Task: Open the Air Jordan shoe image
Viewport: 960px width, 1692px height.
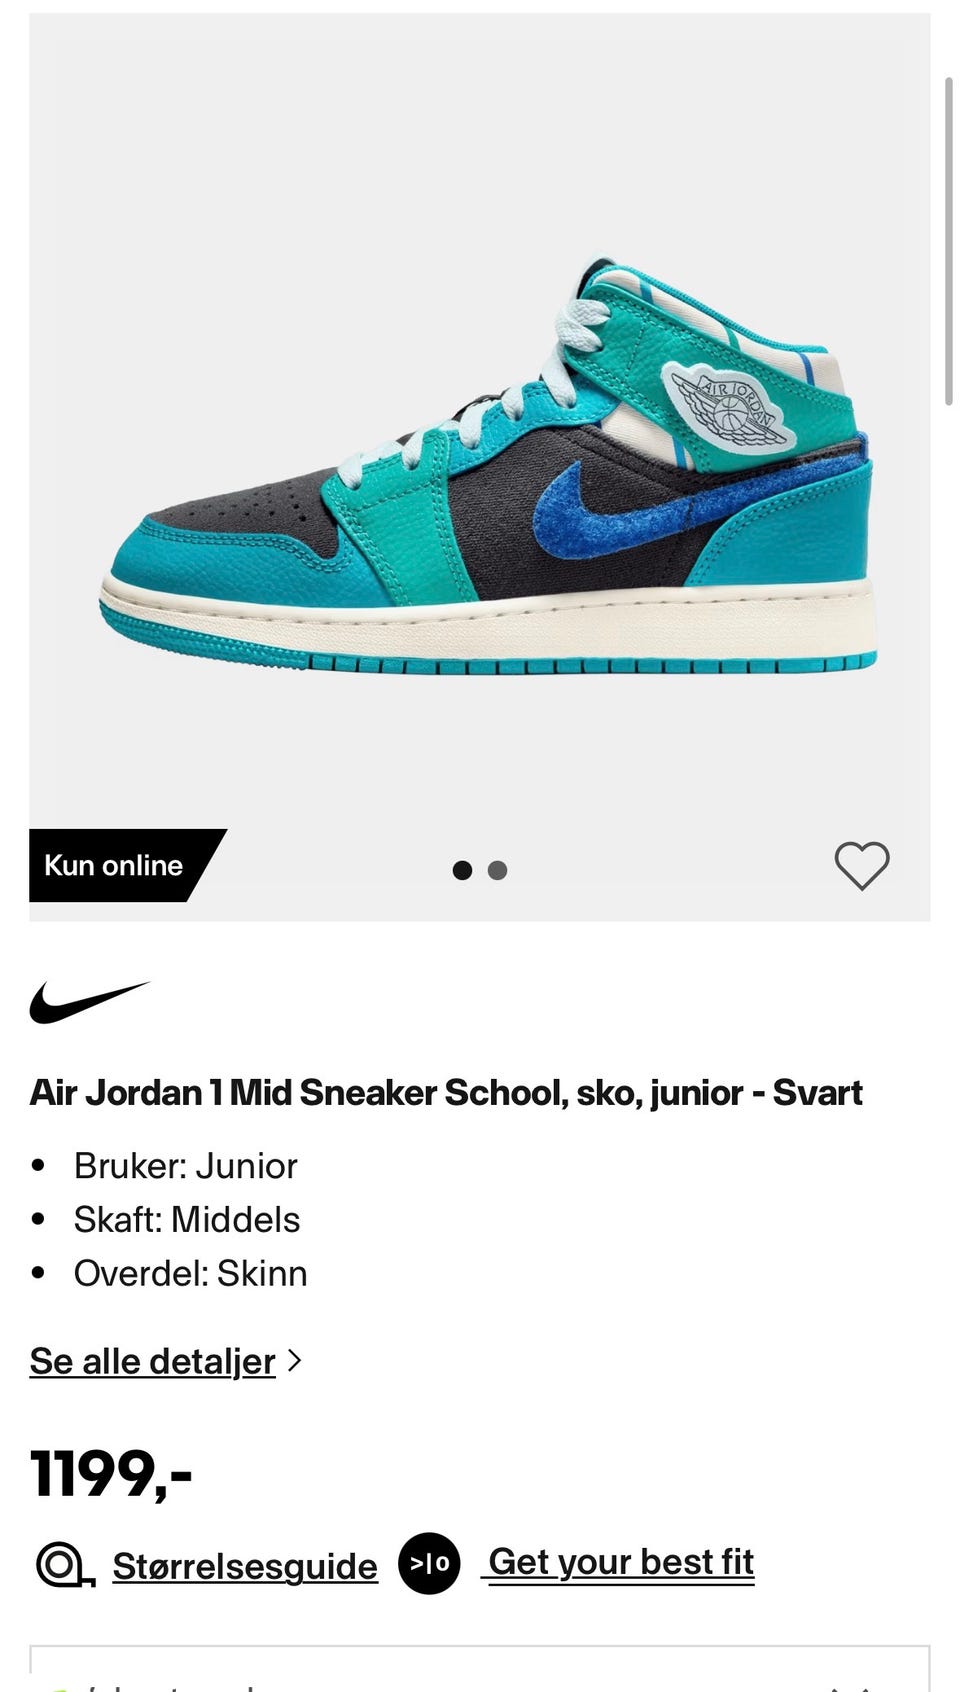Action: click(x=488, y=466)
